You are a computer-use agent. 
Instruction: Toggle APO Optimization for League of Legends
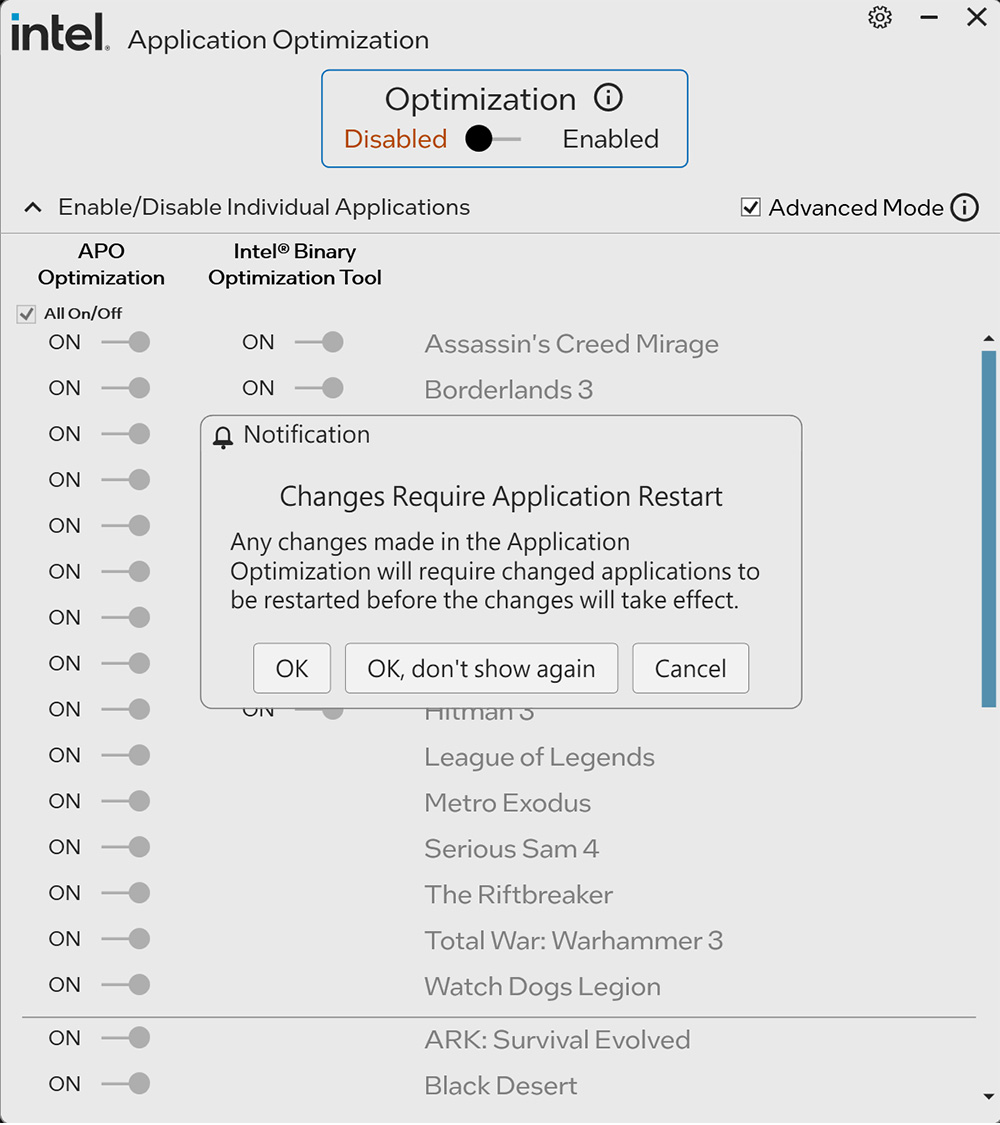(126, 756)
